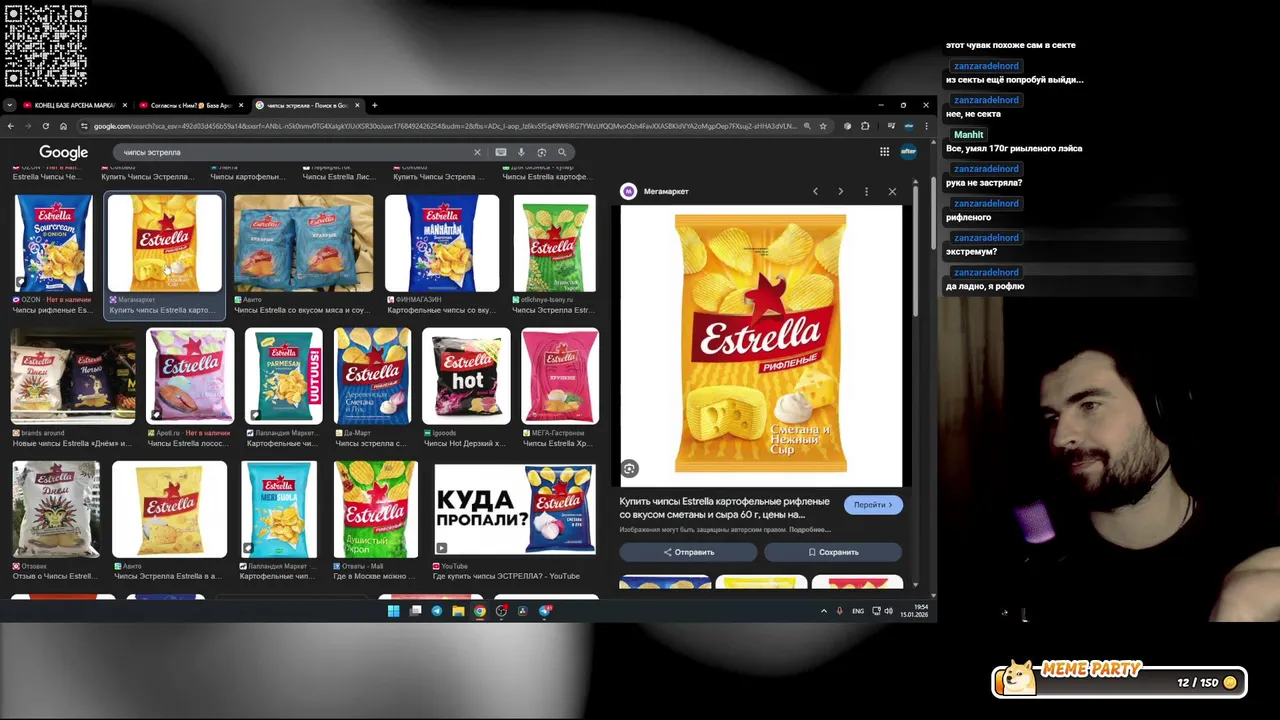1280x720 pixels.
Task: Click the large Estrella preview image
Action: click(x=761, y=346)
